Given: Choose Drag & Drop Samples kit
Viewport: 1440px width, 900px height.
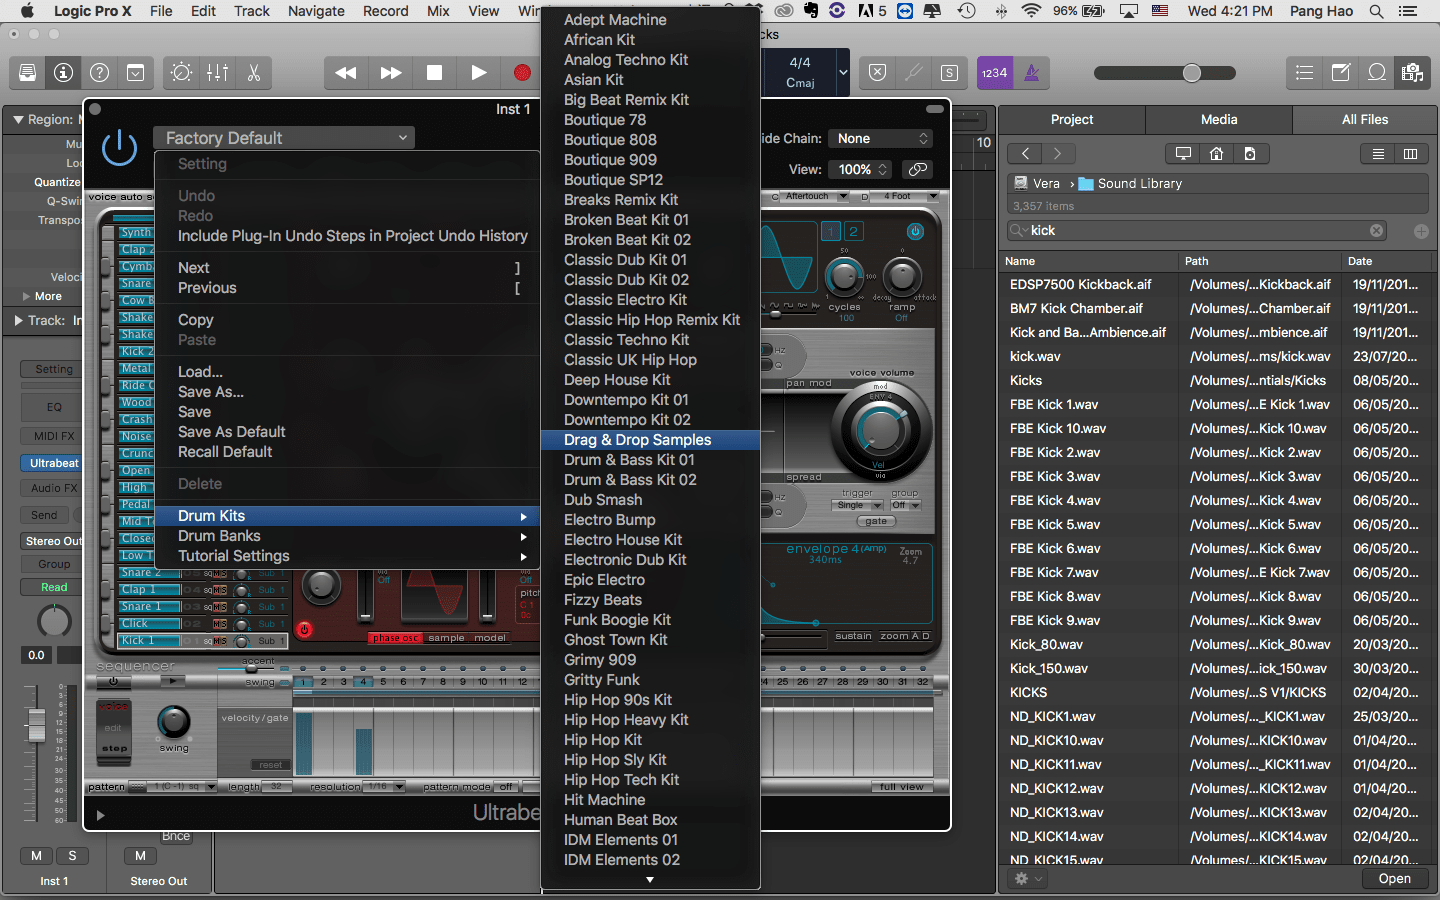Looking at the screenshot, I should coord(637,440).
